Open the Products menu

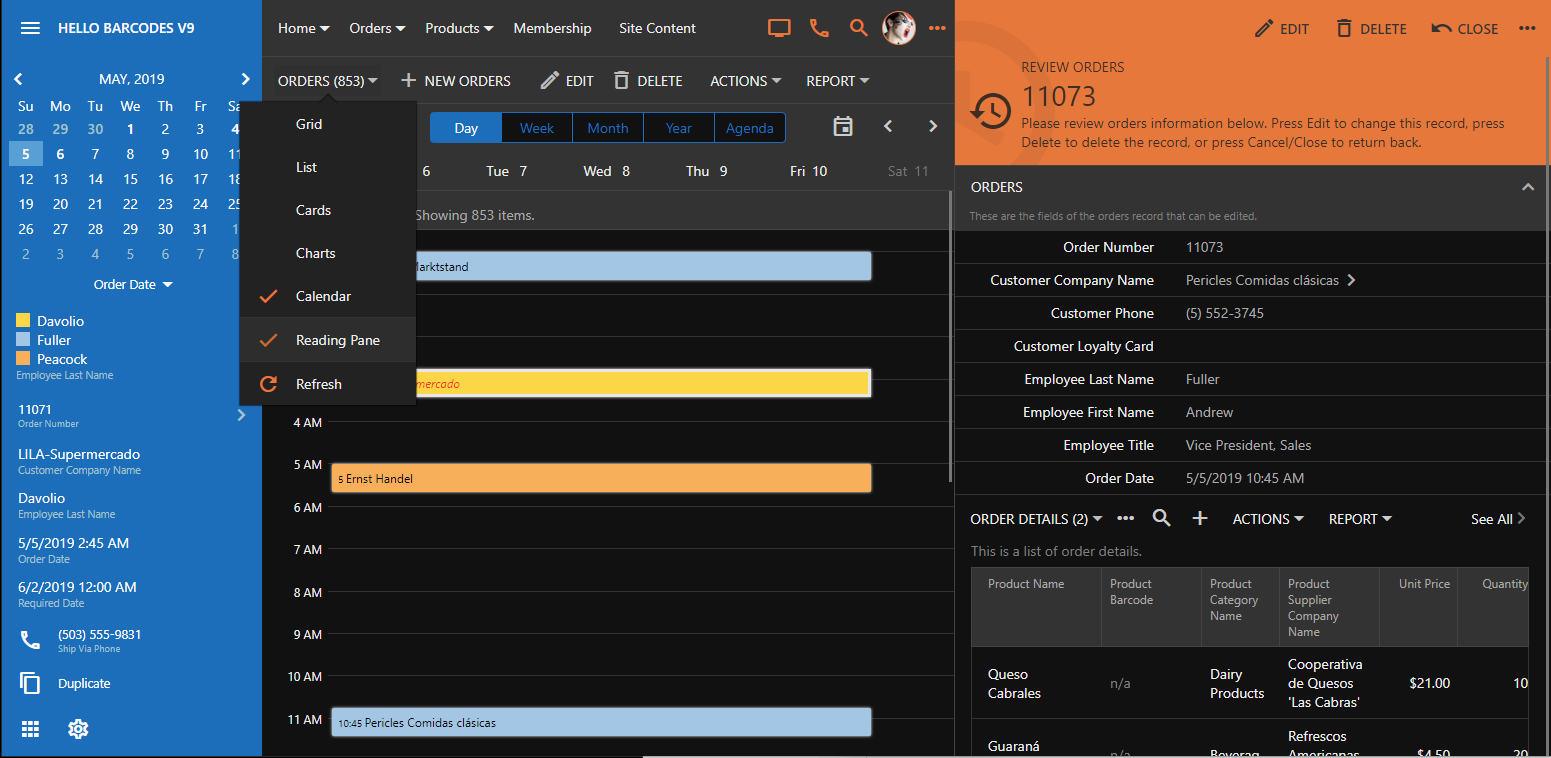[458, 28]
